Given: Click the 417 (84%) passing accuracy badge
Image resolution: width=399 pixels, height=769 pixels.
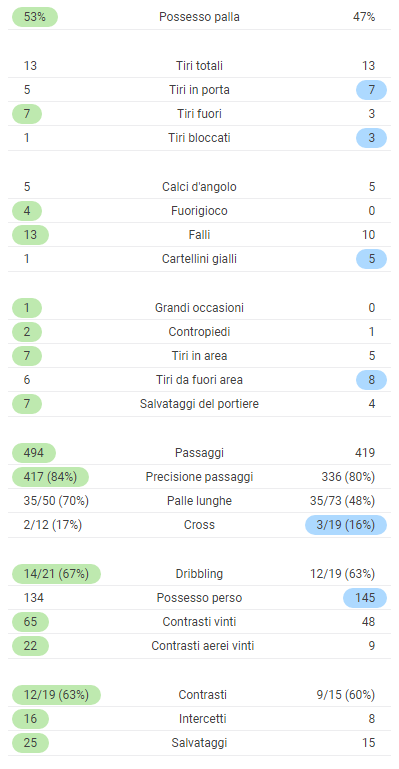Looking at the screenshot, I should click(x=50, y=477).
